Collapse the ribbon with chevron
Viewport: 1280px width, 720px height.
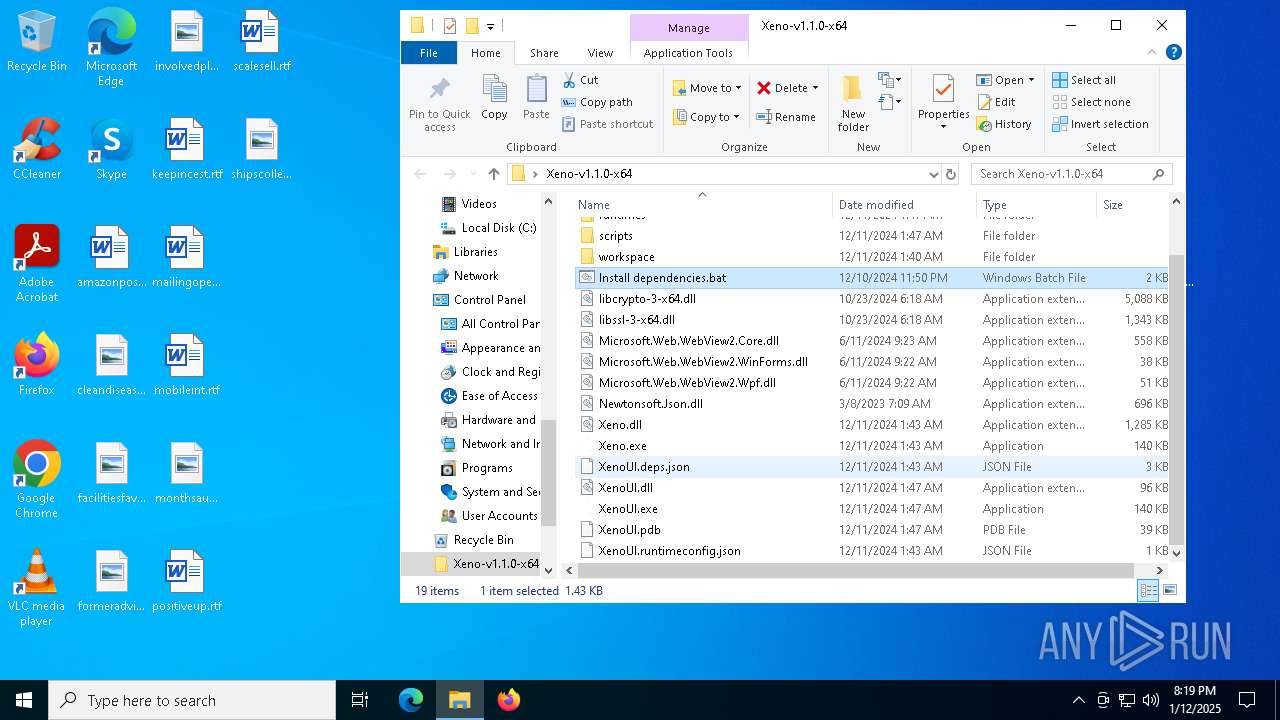point(1153,53)
